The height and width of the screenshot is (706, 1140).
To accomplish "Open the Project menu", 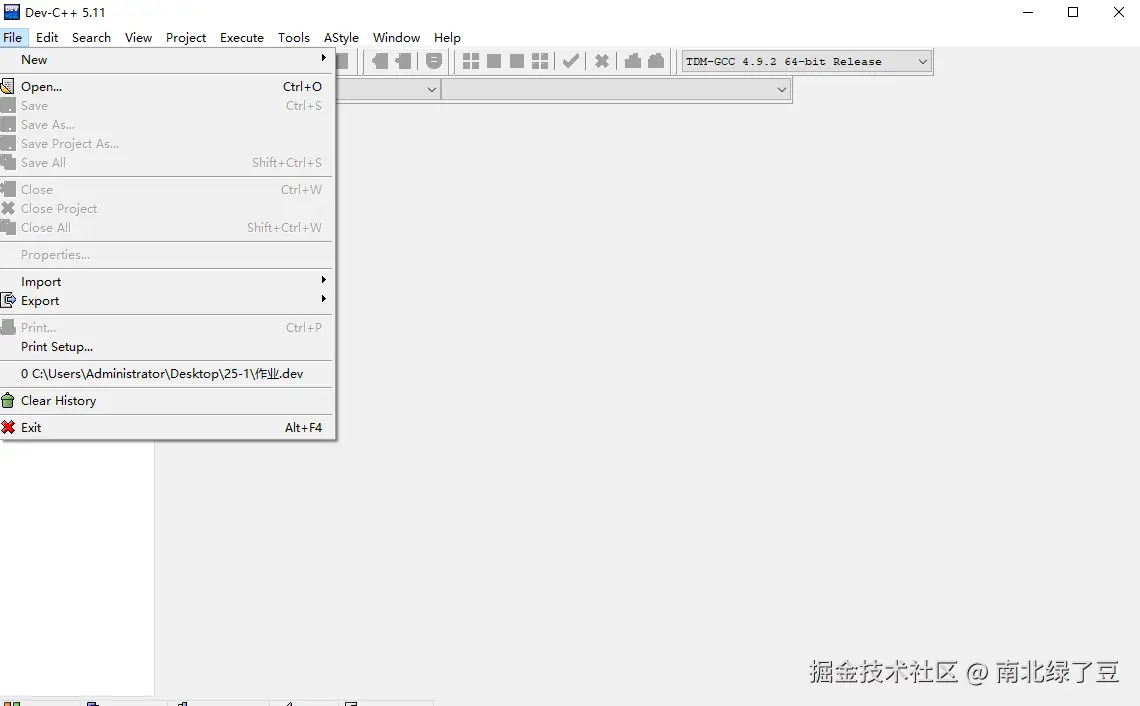I will pyautogui.click(x=185, y=37).
